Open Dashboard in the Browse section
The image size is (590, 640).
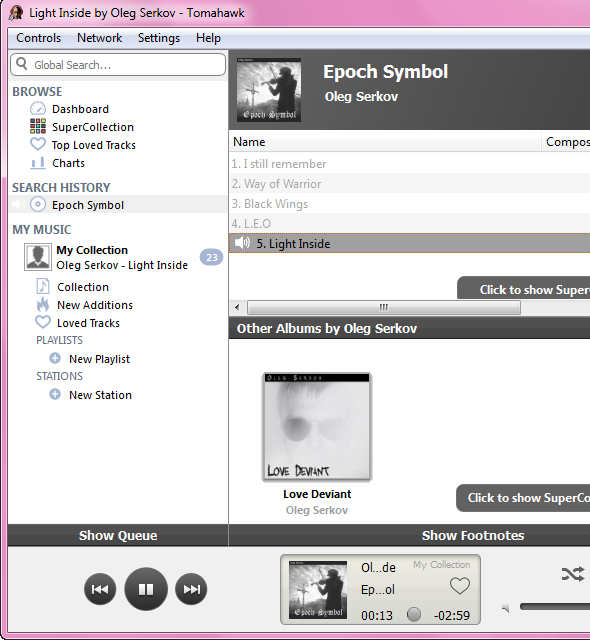80,109
